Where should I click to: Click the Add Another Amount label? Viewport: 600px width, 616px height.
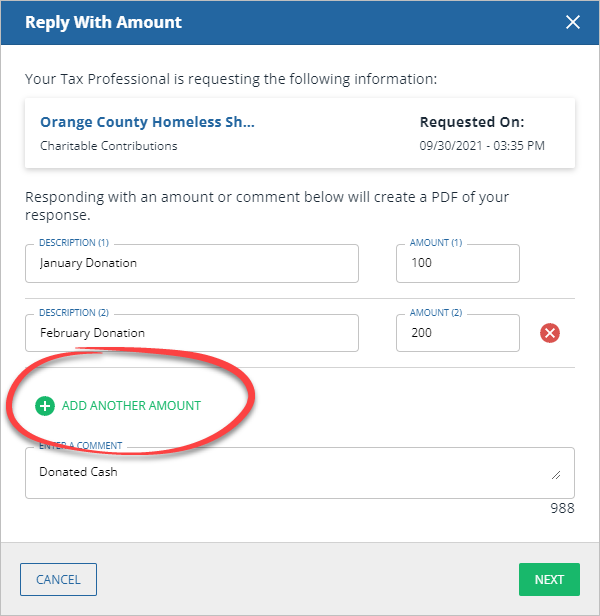131,406
